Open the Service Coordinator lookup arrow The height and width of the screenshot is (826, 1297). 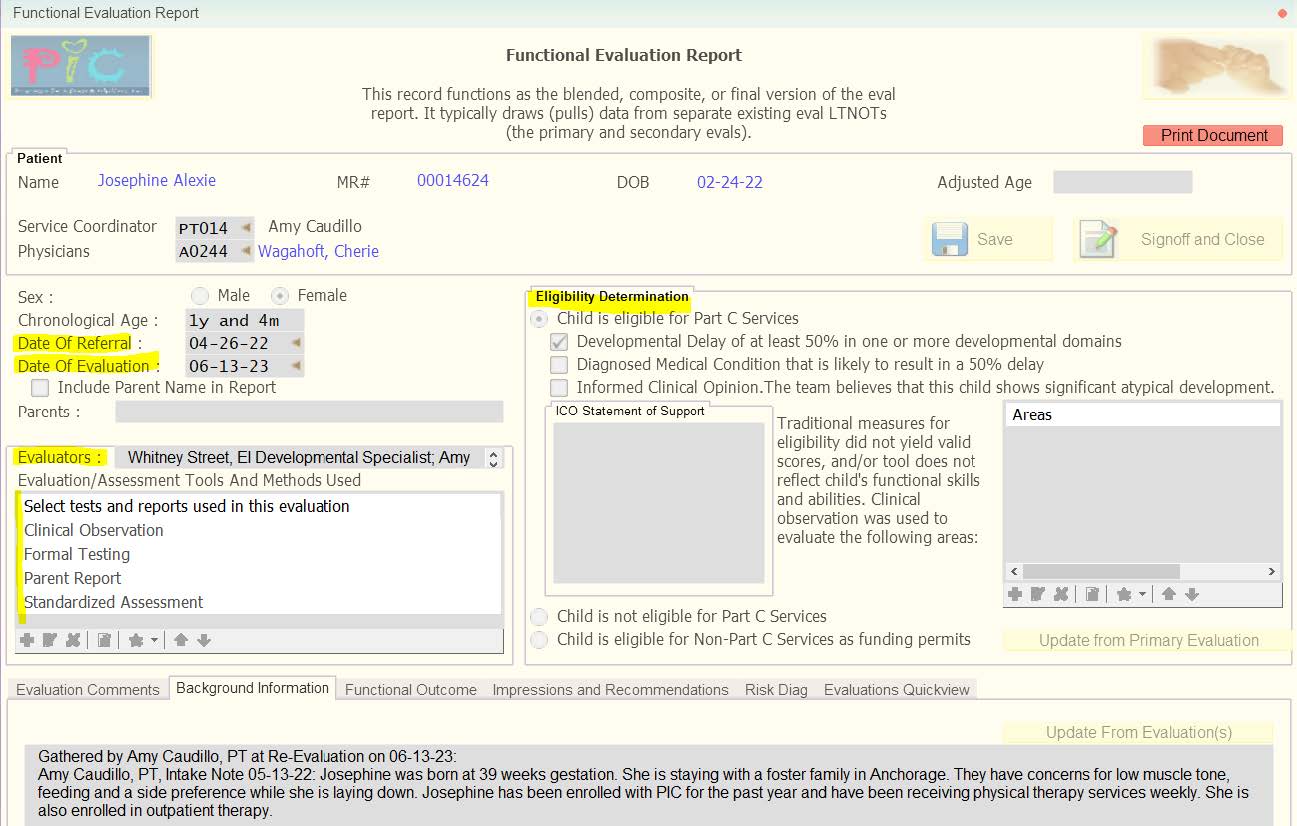[246, 227]
